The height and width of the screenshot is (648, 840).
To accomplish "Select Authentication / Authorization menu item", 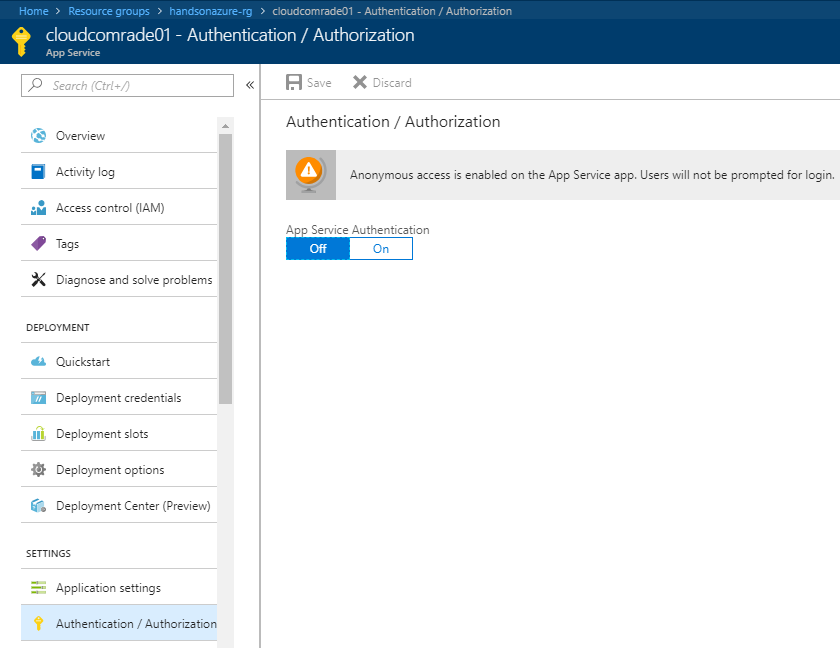I will tap(119, 623).
